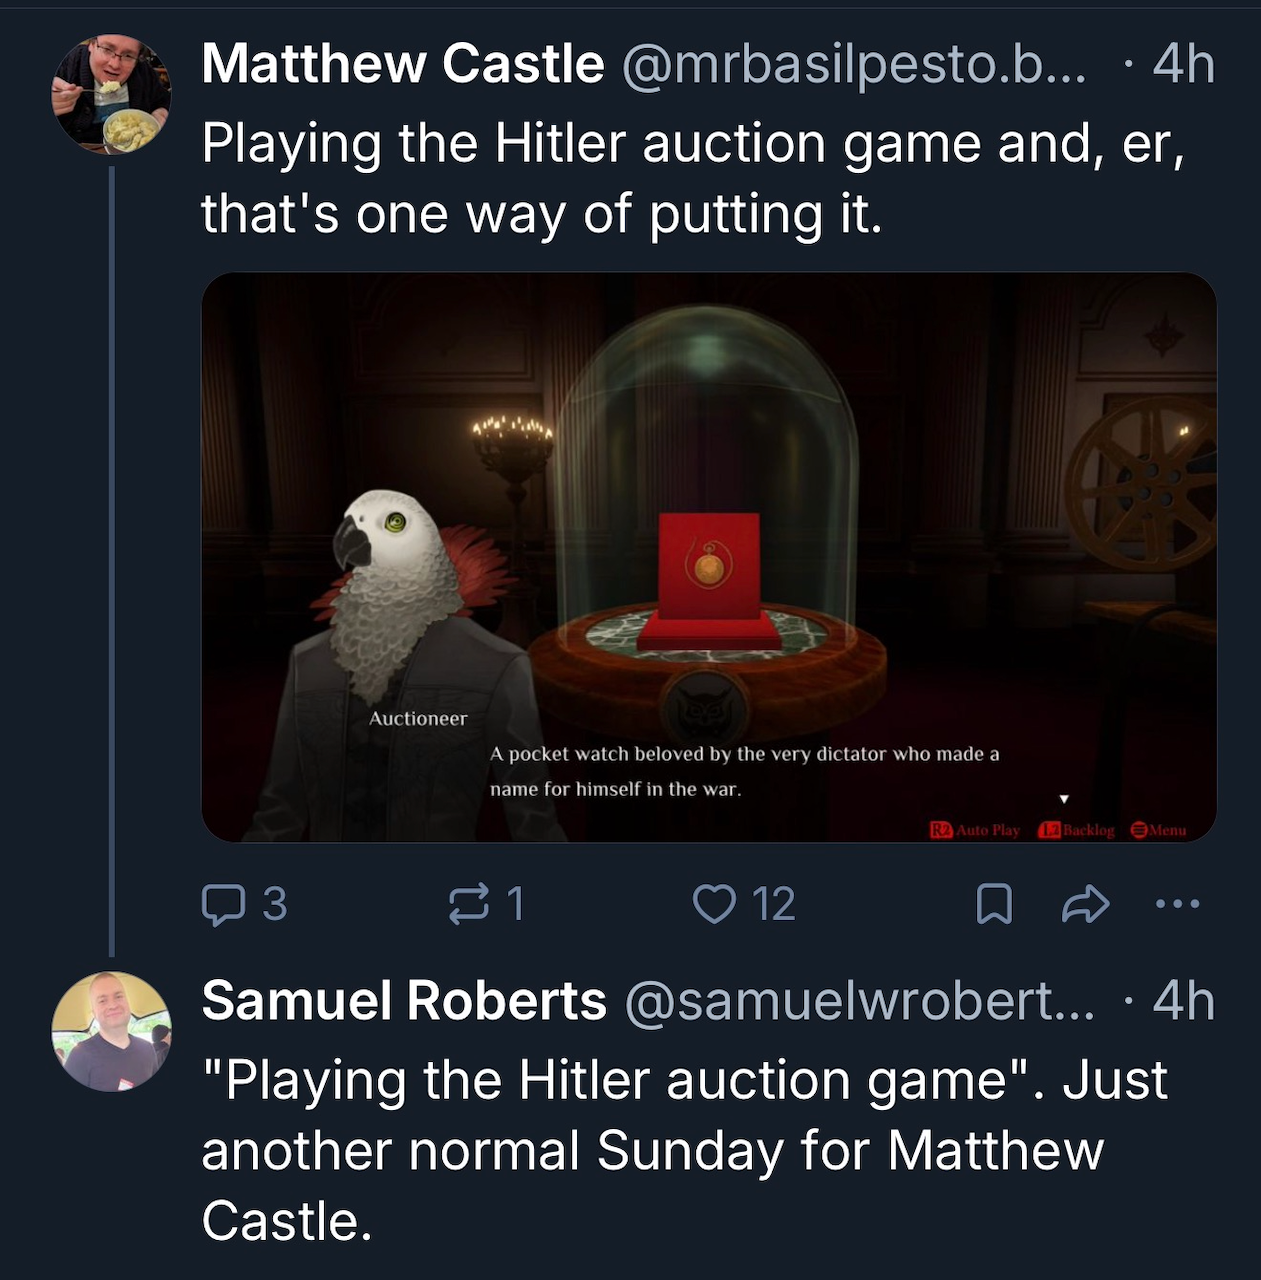Bookmark Matthew Castle's post
Viewport: 1261px width, 1280px height.
pyautogui.click(x=994, y=905)
